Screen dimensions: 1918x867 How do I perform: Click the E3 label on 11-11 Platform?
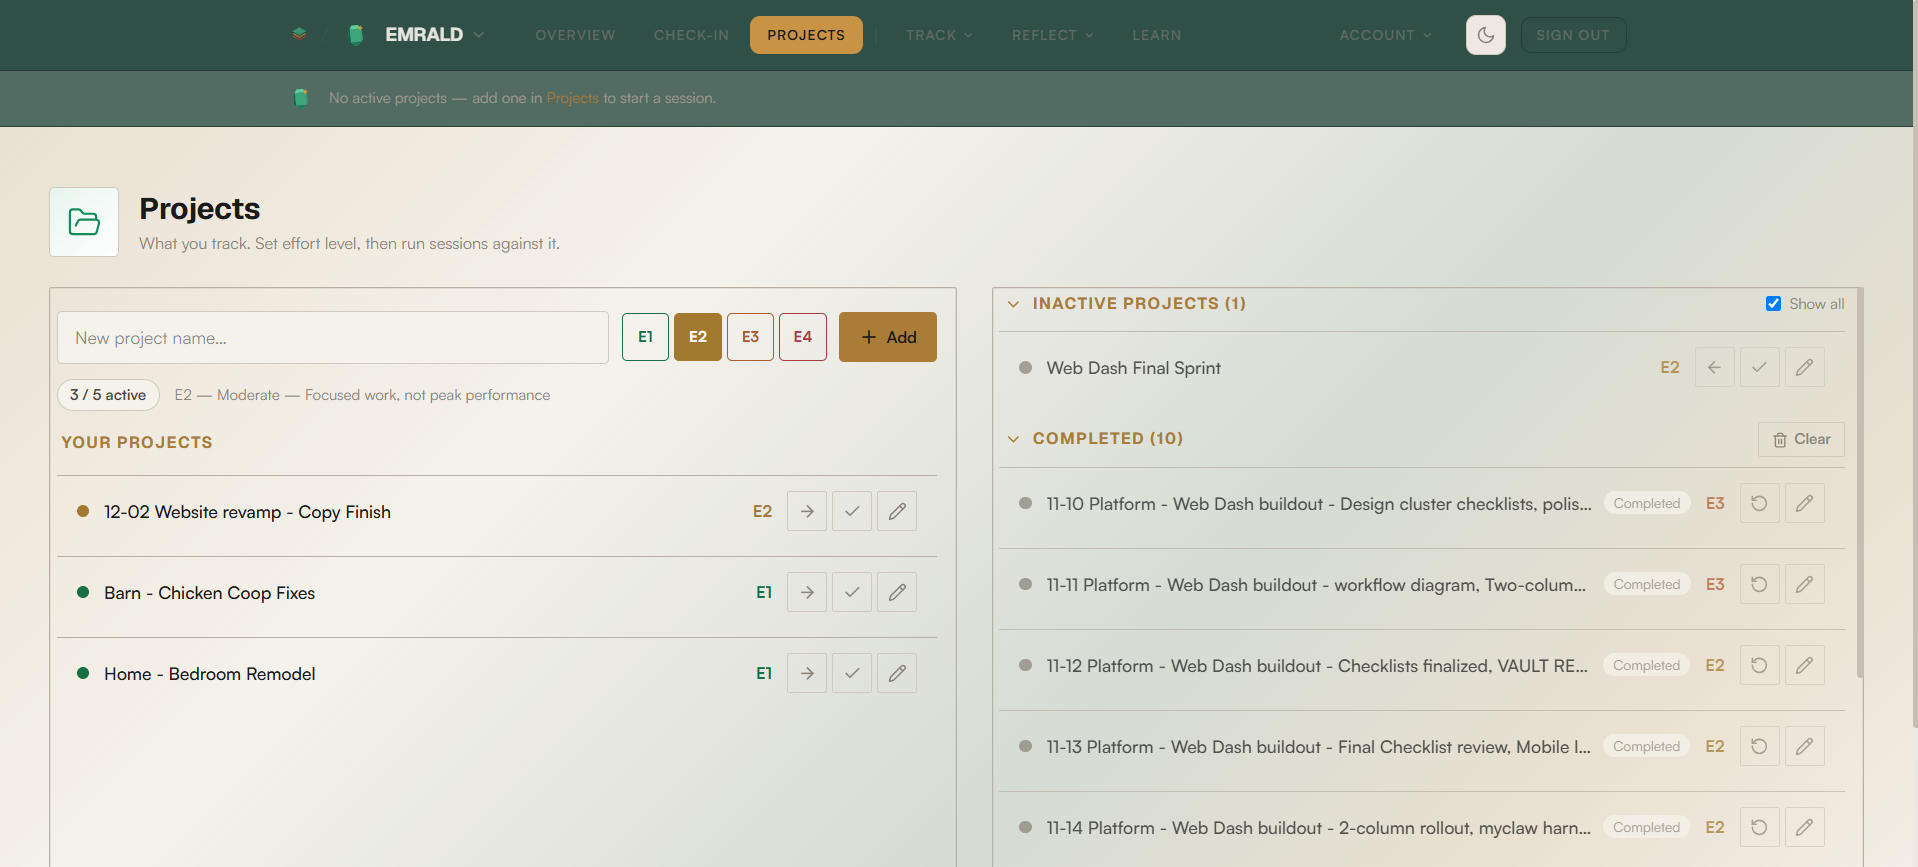click(1715, 584)
